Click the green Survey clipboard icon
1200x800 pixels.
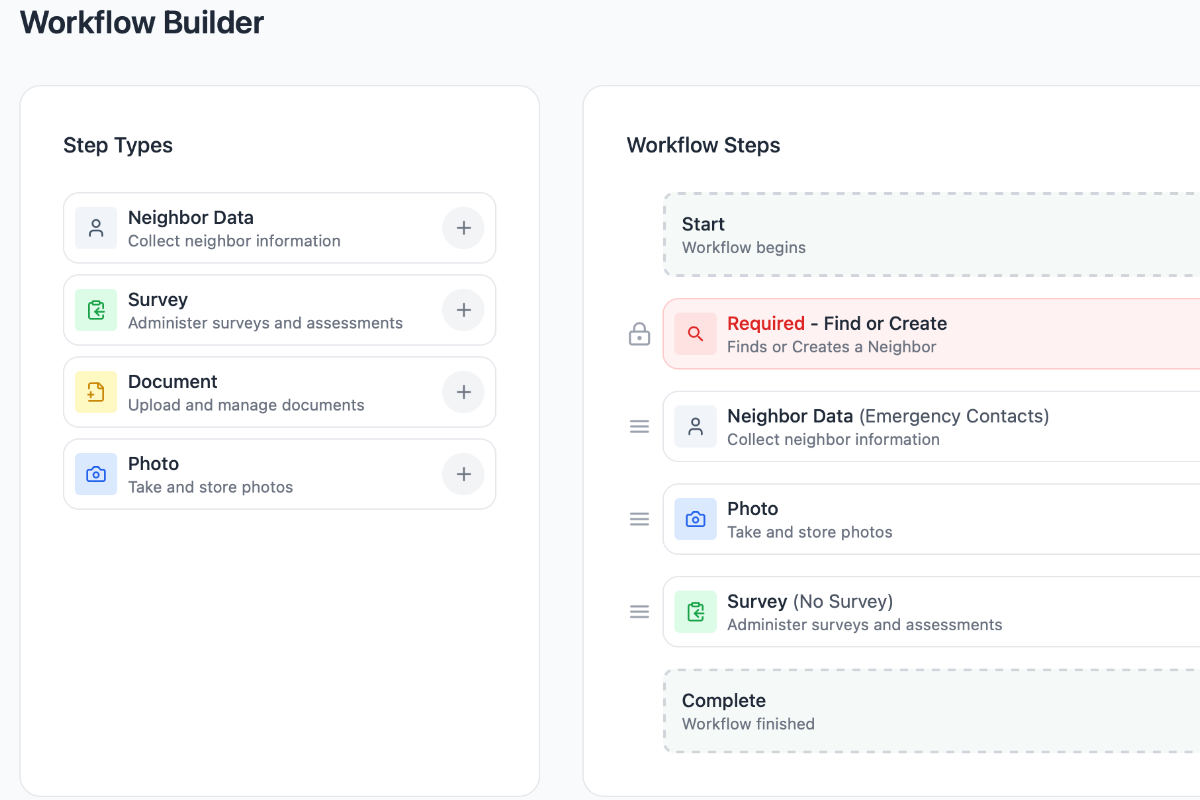tap(95, 310)
